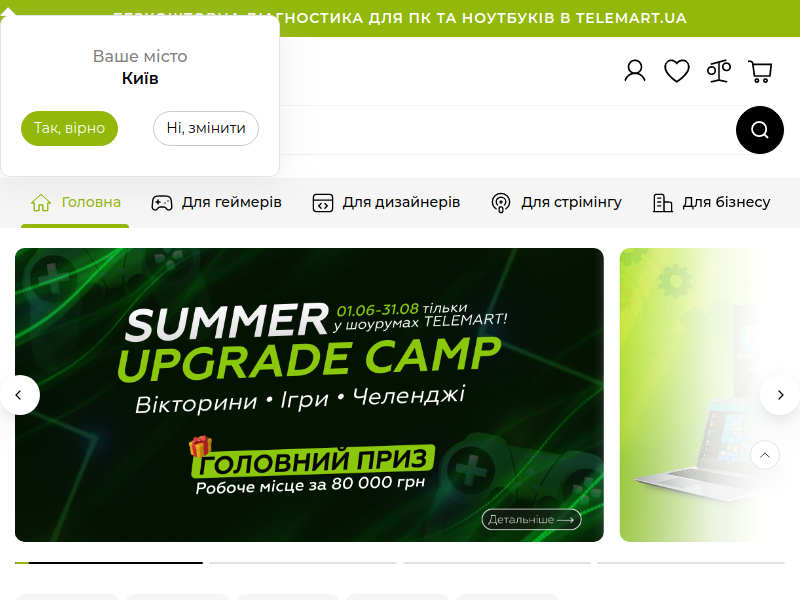Open the user account icon
This screenshot has height=600, width=800.
point(635,70)
